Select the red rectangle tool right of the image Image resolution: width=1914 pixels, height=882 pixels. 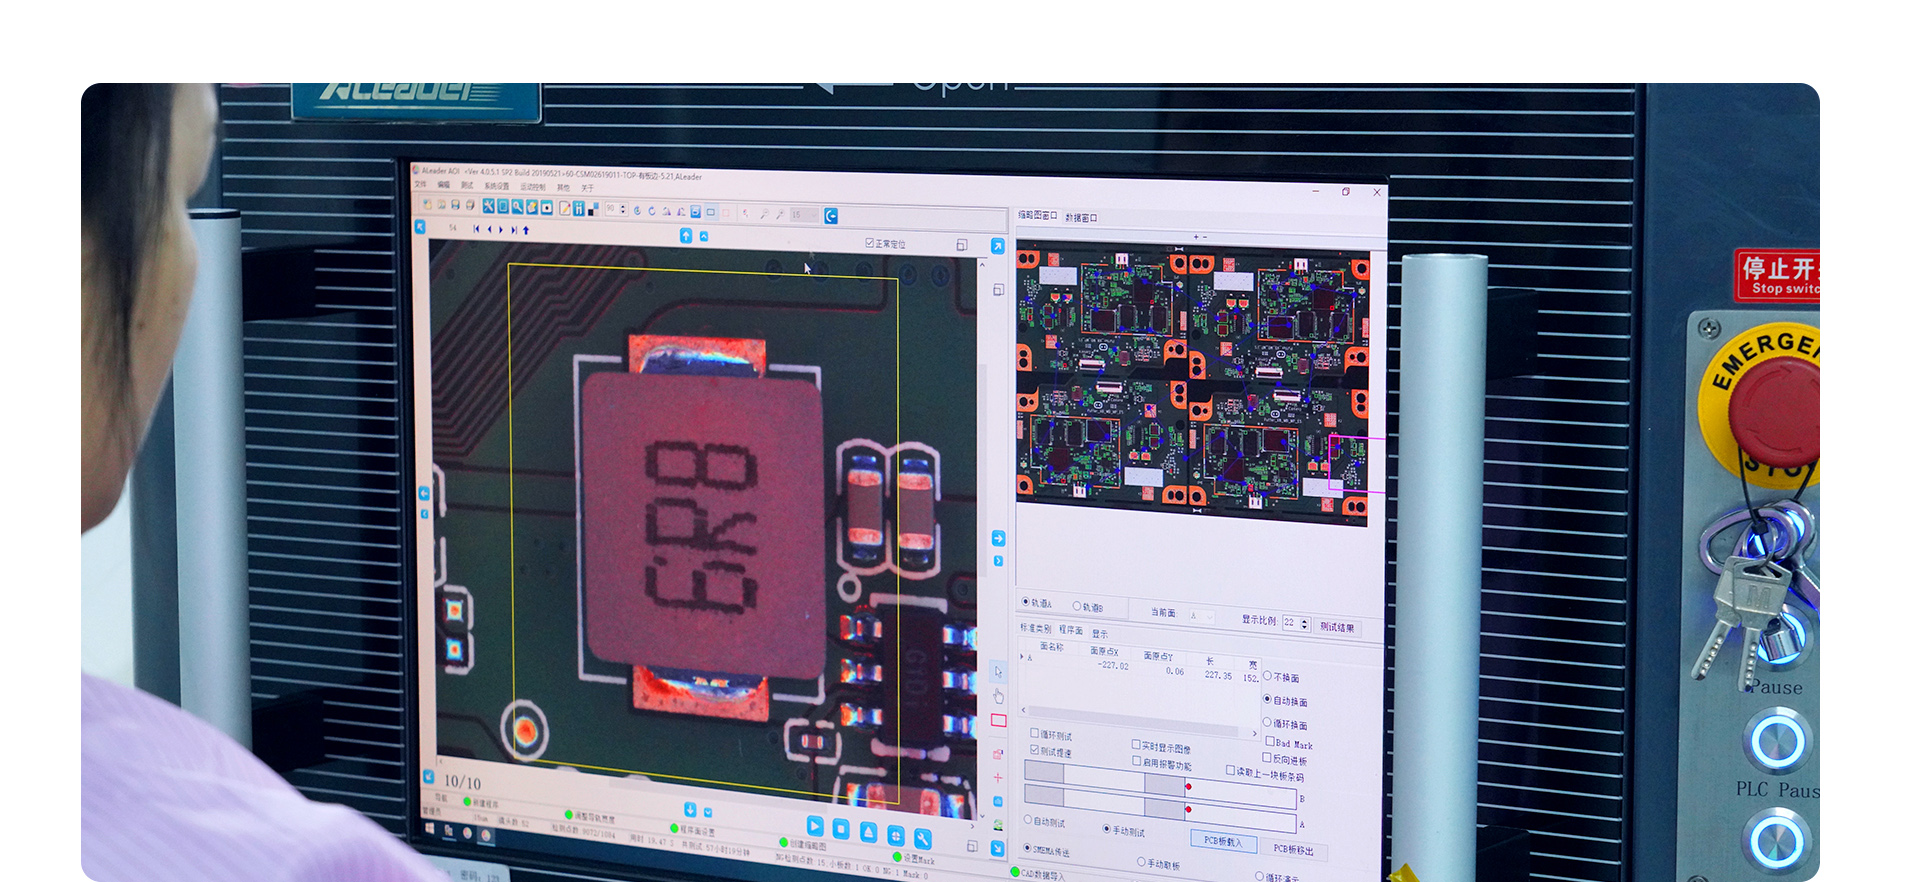(998, 720)
